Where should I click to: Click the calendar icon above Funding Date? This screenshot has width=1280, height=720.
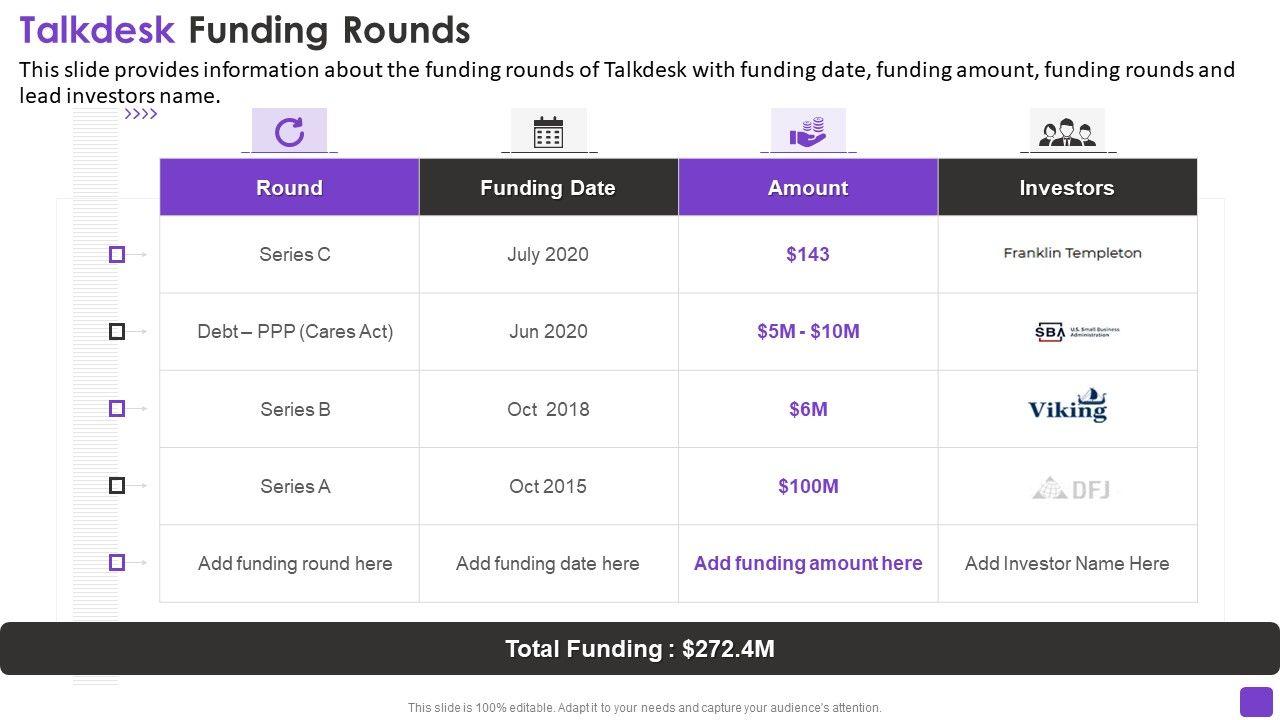tap(548, 132)
